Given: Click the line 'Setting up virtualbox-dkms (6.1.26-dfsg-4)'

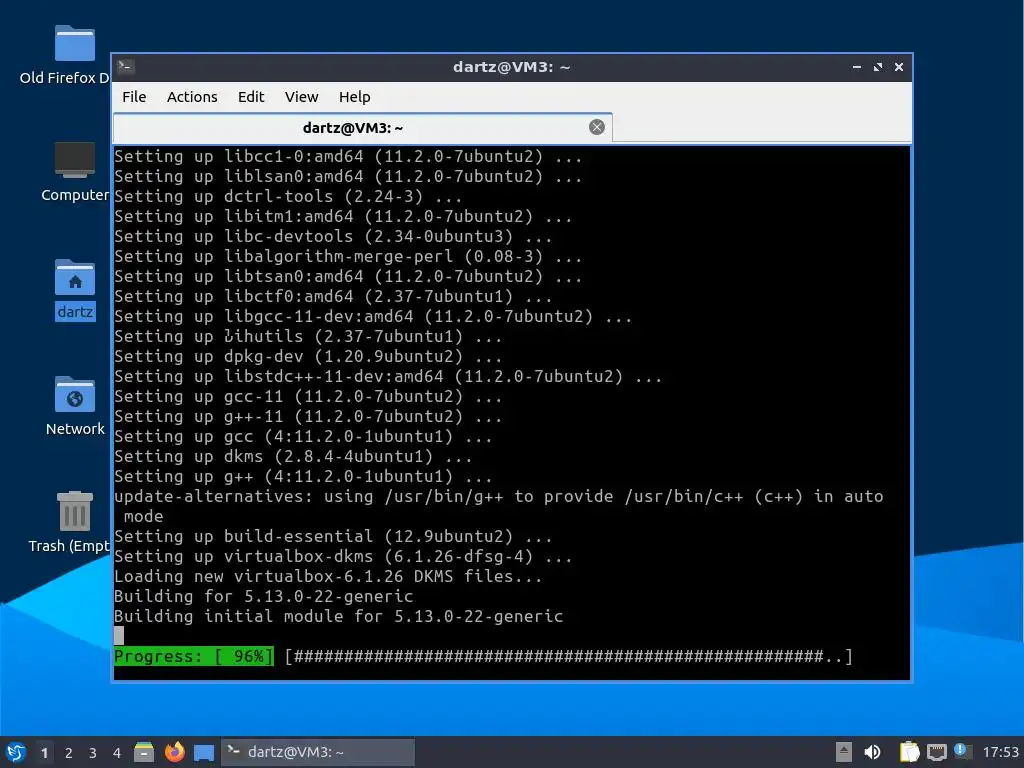Looking at the screenshot, I should (x=343, y=556).
